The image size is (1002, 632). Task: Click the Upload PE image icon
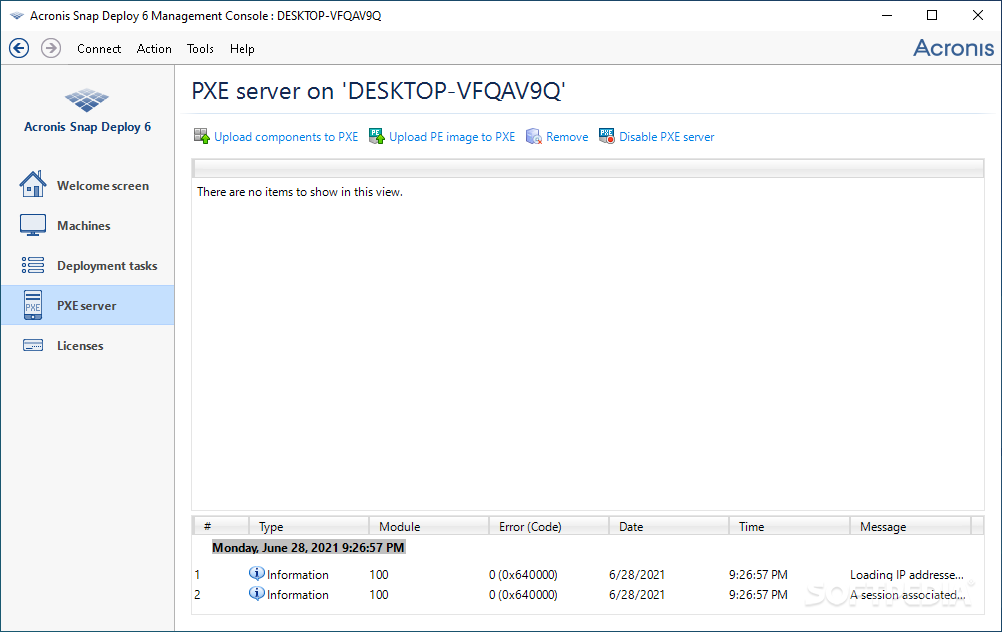point(377,136)
